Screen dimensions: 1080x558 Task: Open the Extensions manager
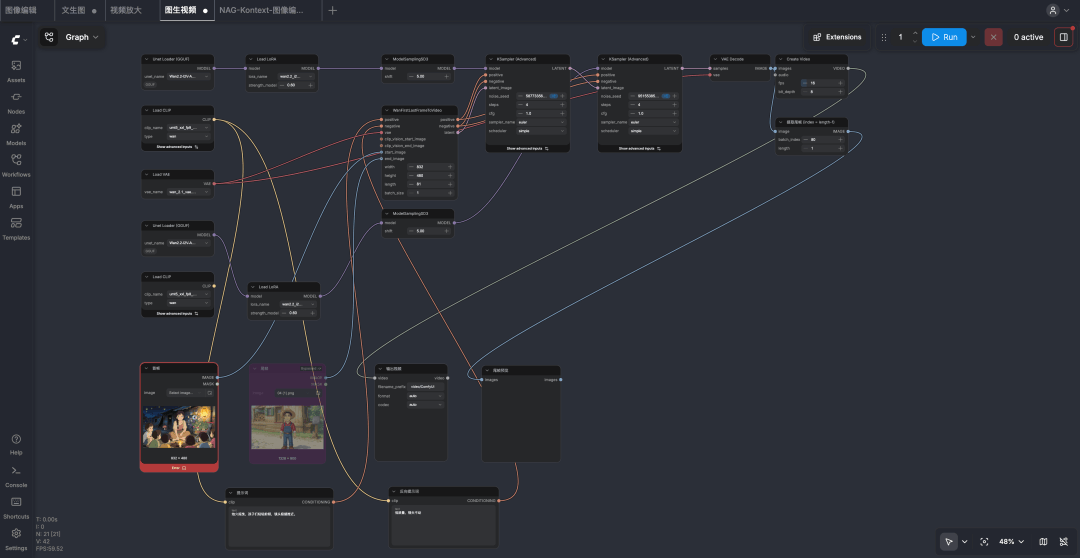click(x=837, y=37)
